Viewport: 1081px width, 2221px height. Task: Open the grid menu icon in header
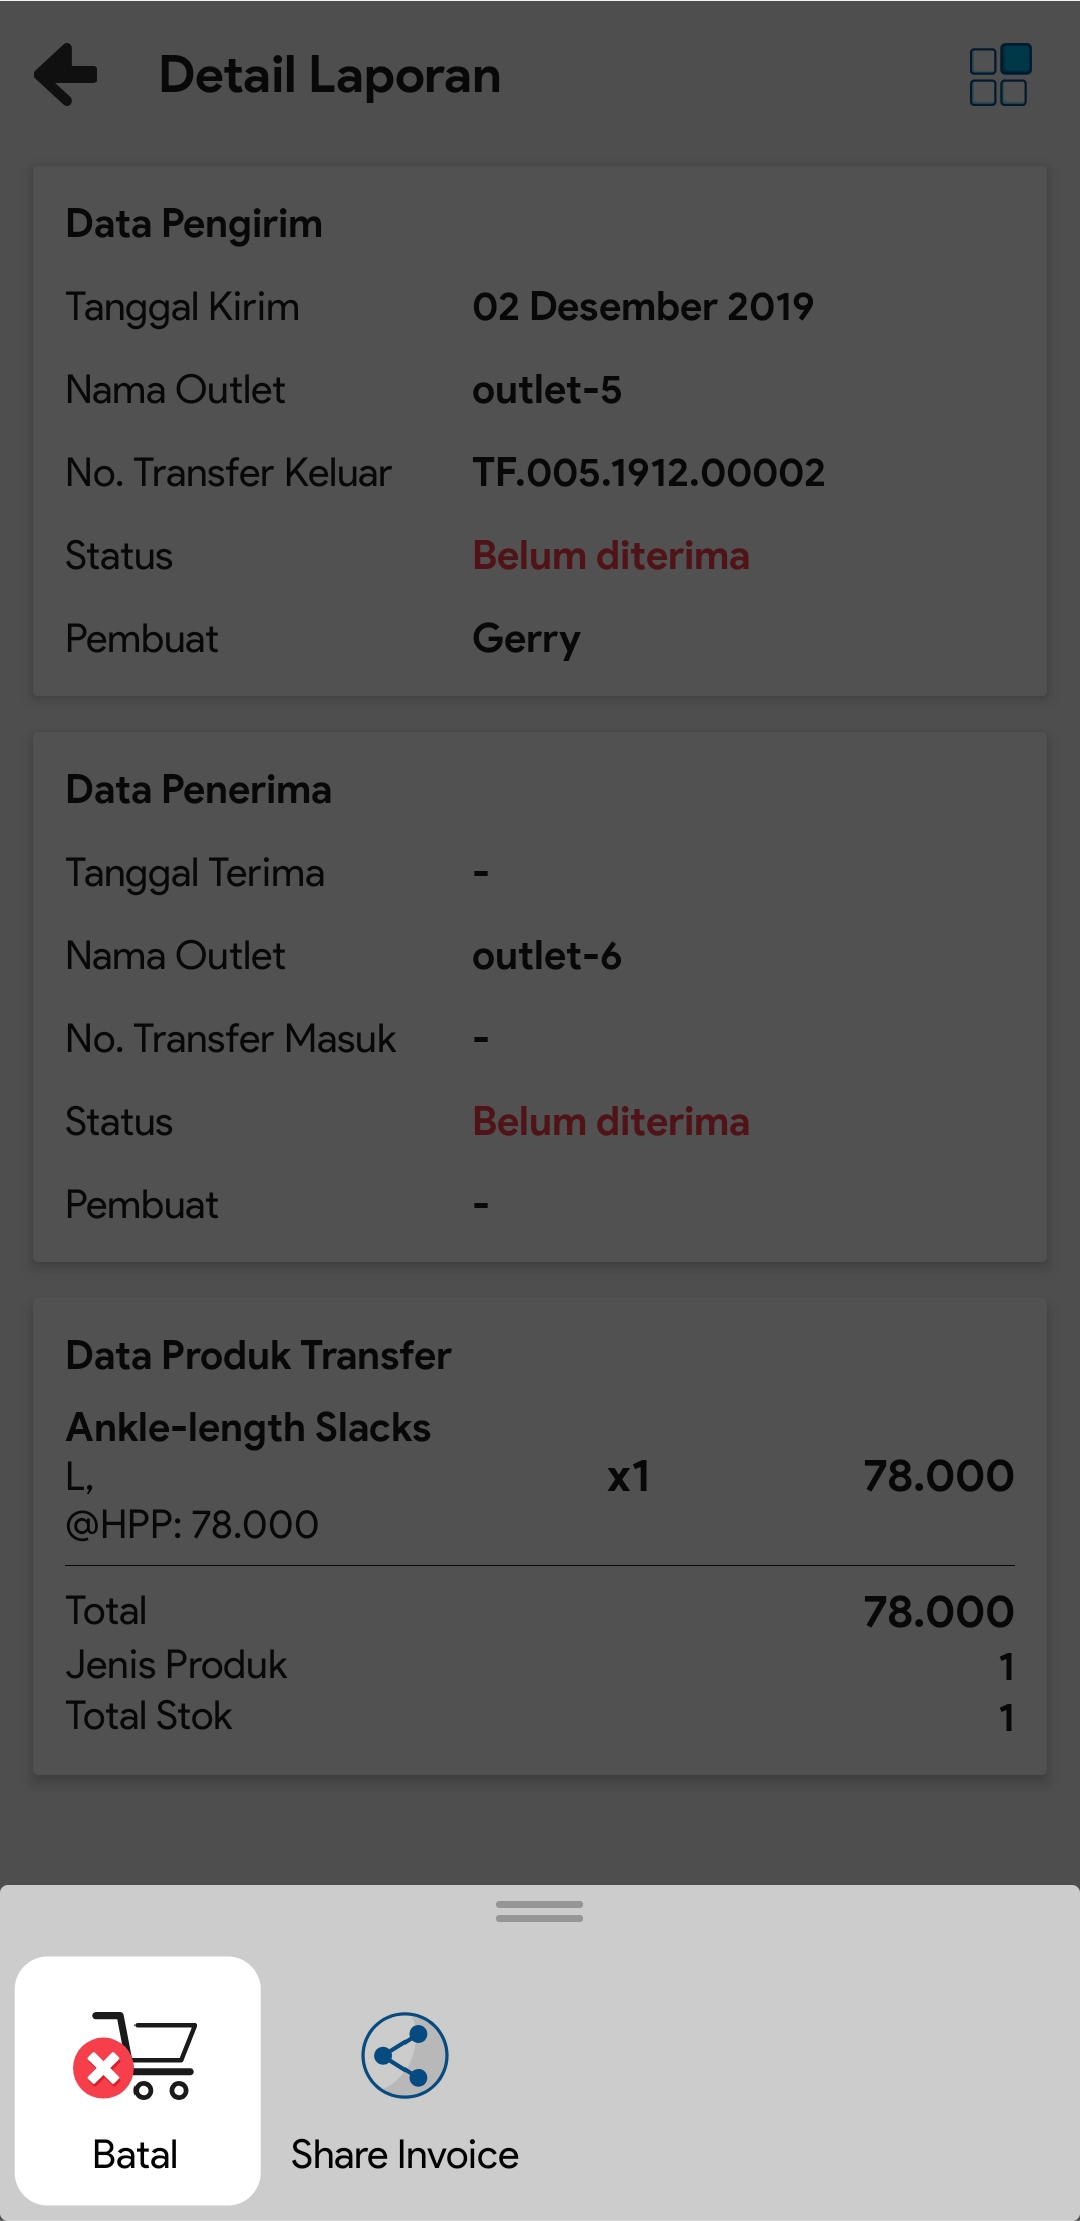coord(999,75)
